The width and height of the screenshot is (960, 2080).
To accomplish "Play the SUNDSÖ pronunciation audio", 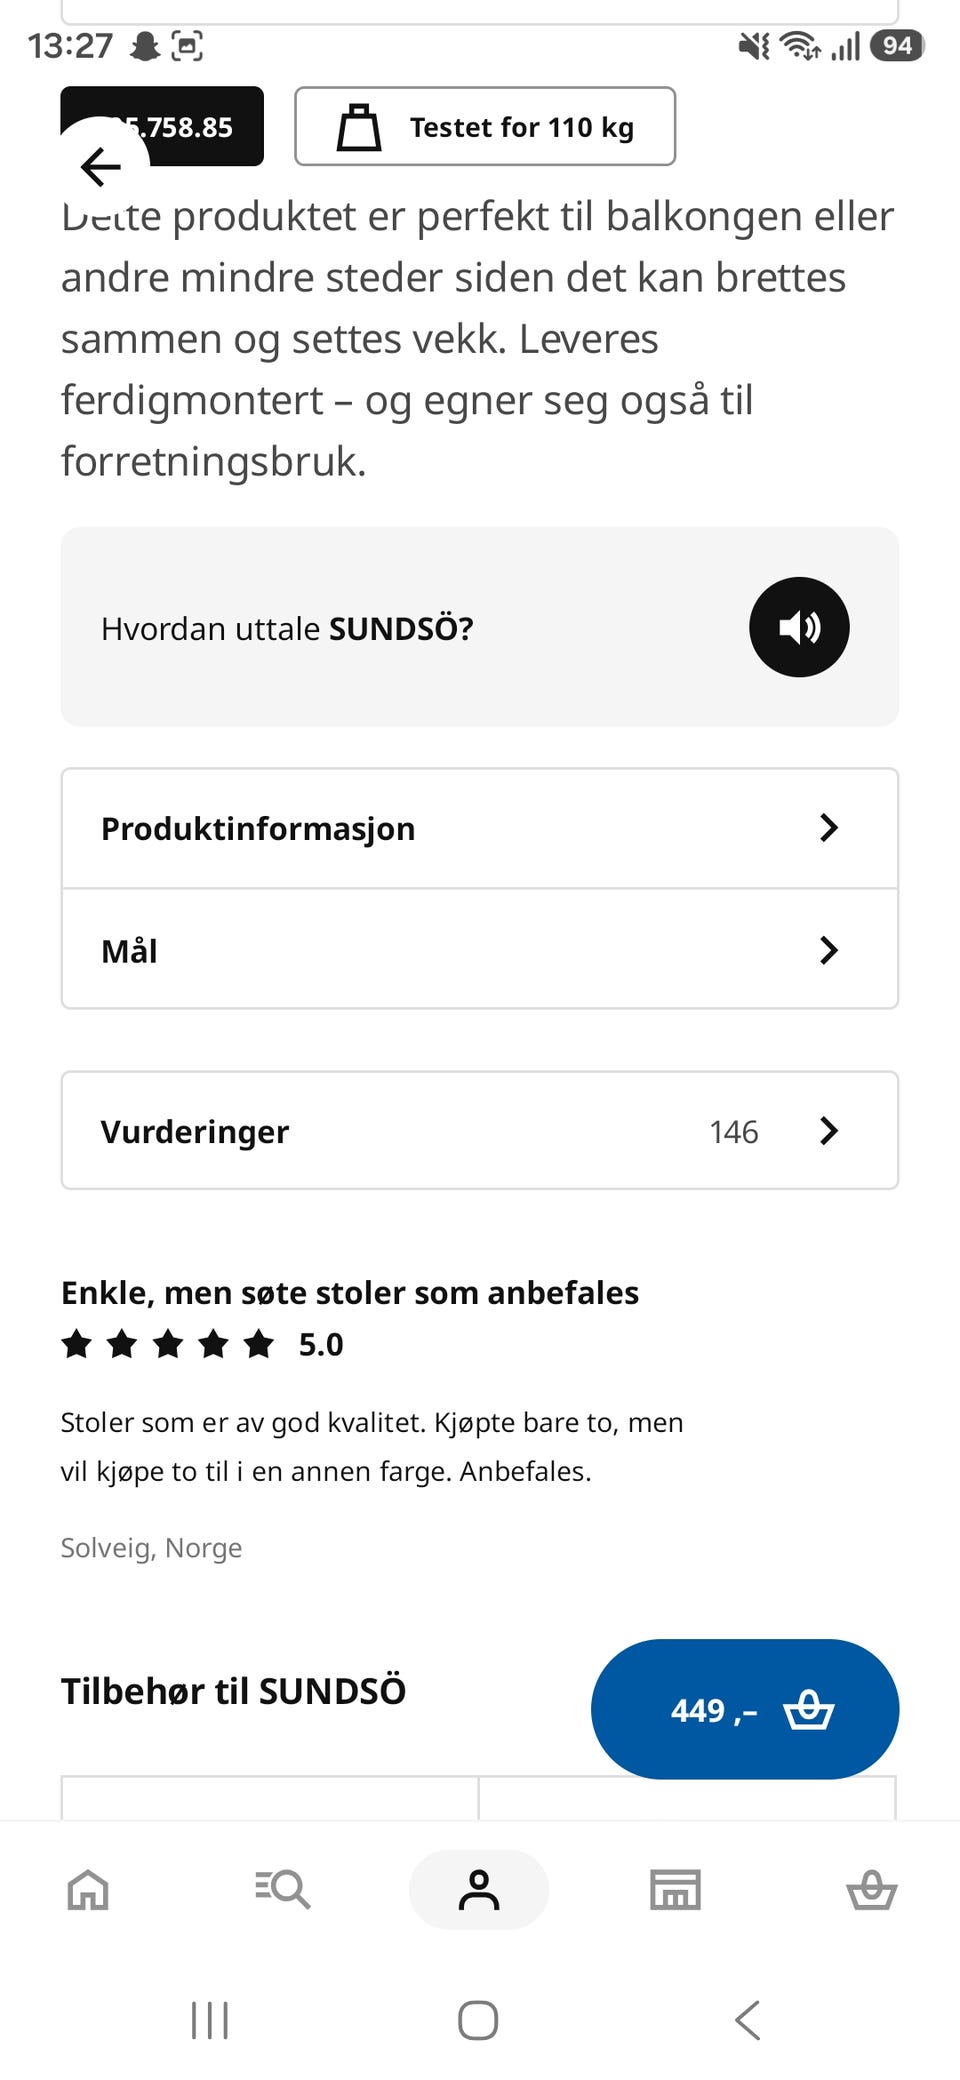I will 799,627.
